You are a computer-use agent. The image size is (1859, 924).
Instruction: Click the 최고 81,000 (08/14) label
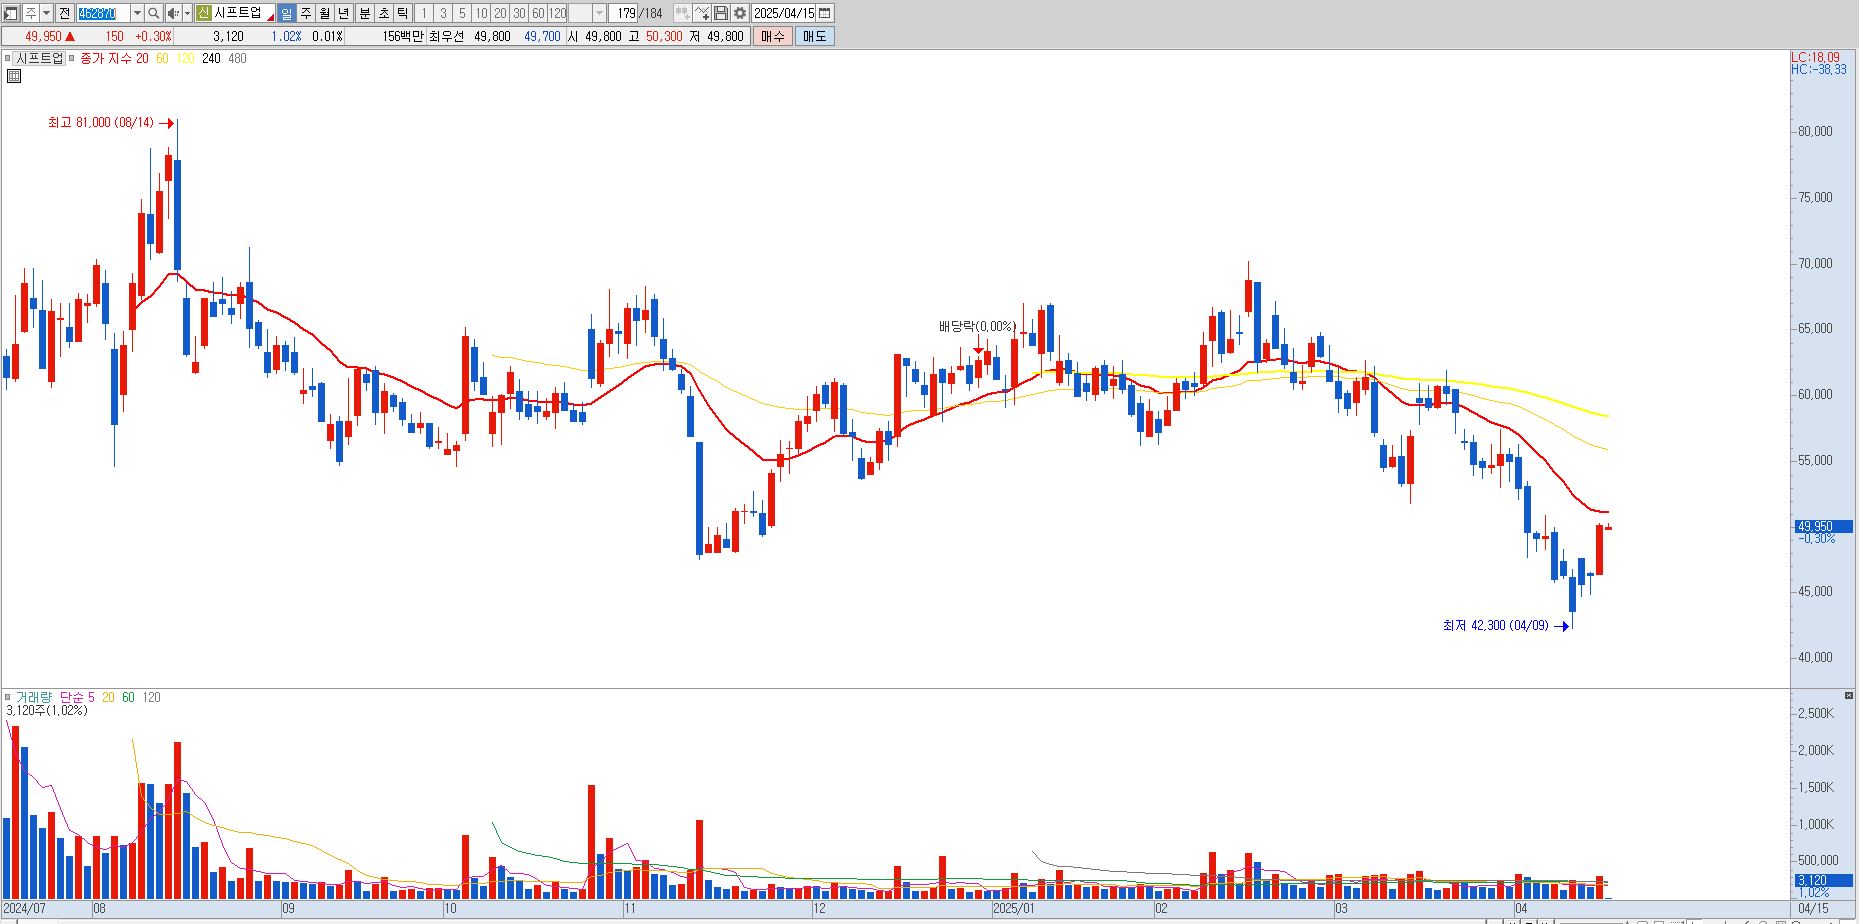point(101,122)
